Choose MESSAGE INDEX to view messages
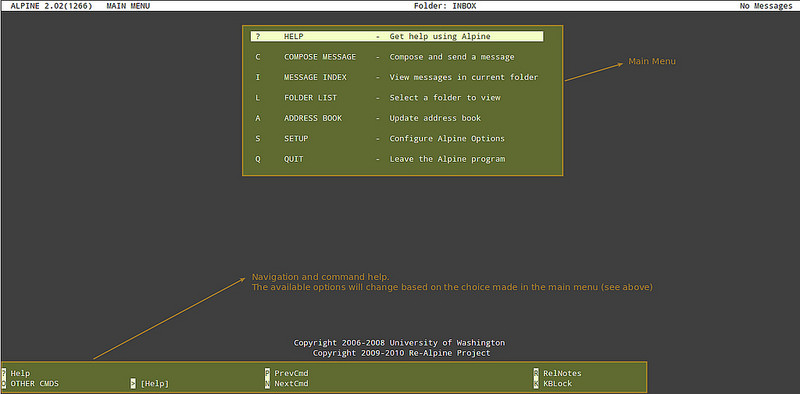The height and width of the screenshot is (394, 800). click(396, 78)
